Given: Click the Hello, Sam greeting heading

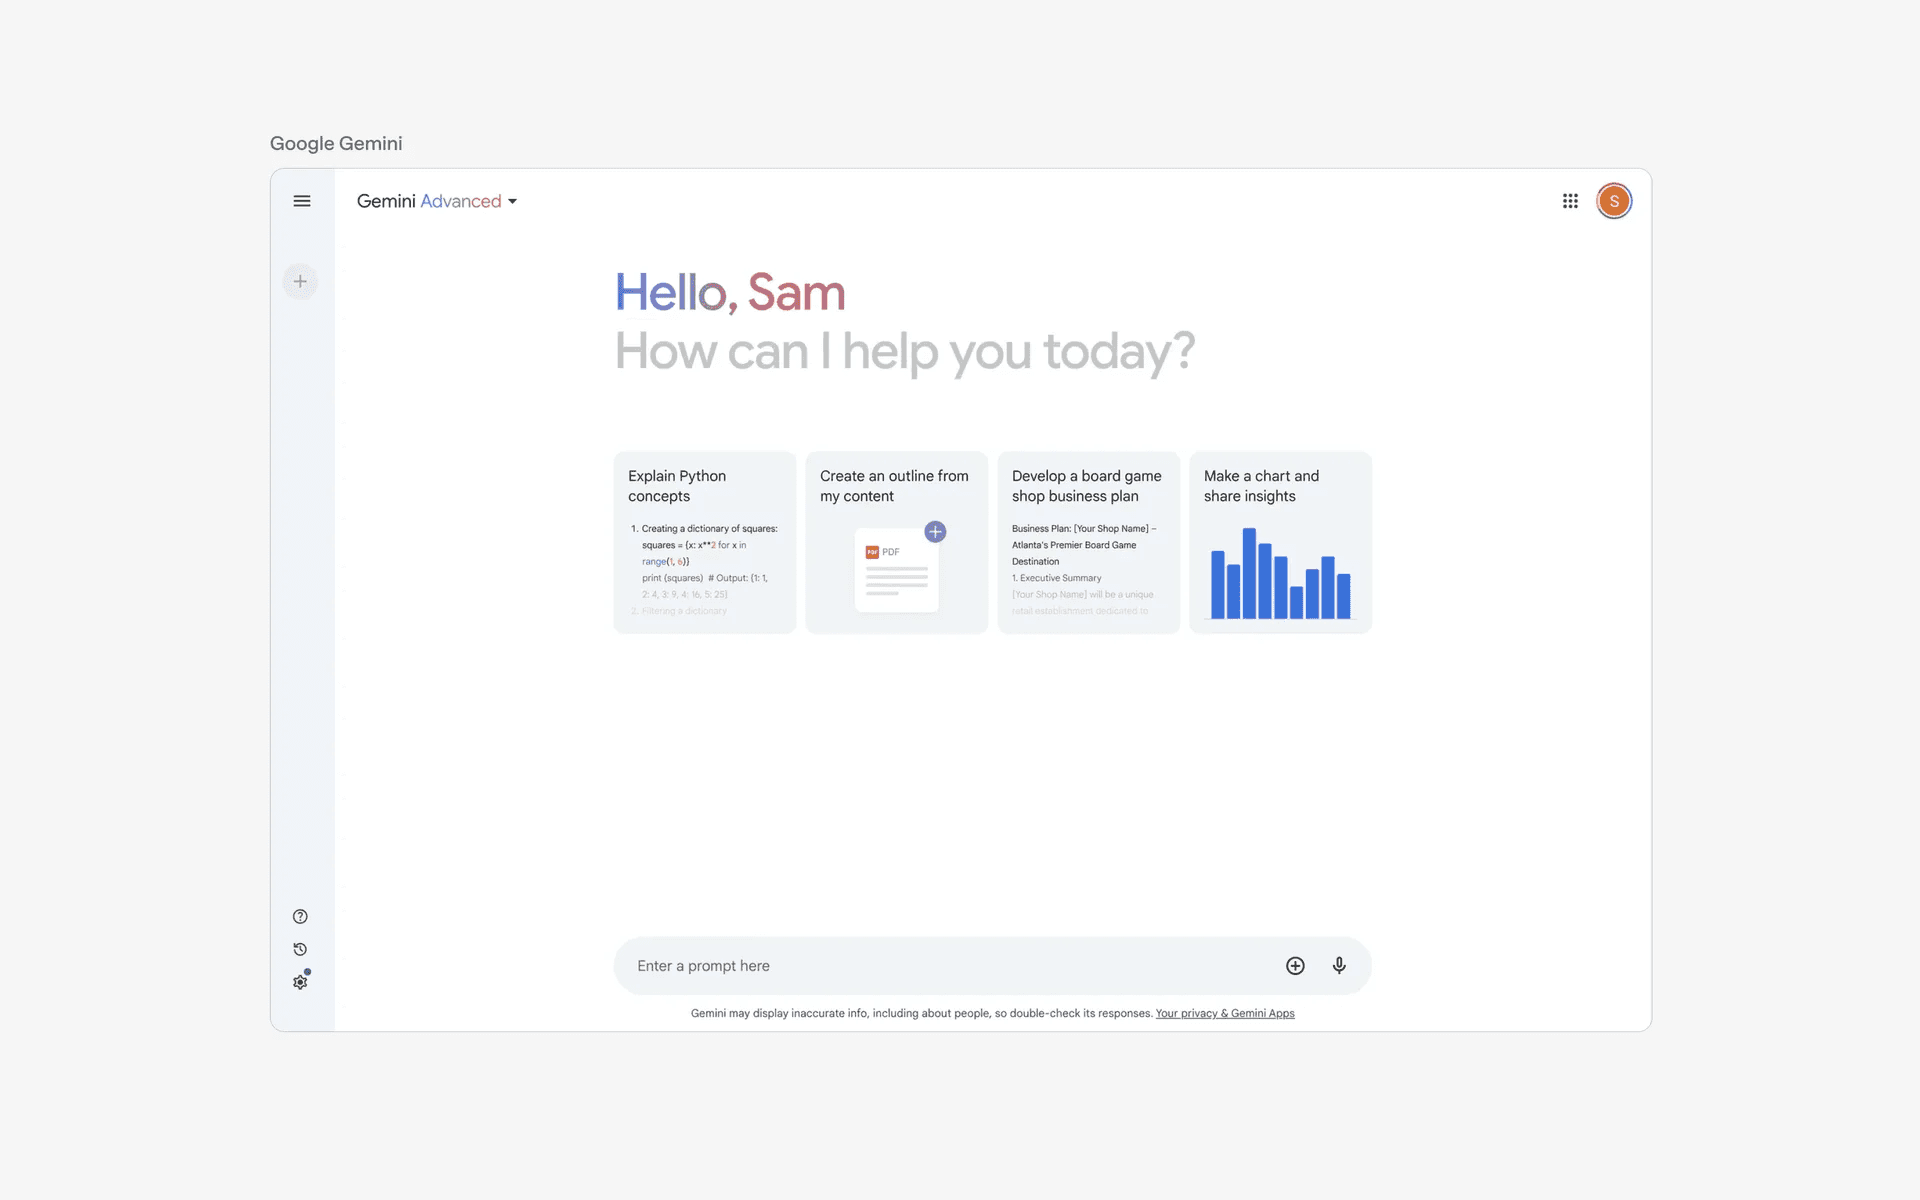Looking at the screenshot, I should click(x=729, y=293).
